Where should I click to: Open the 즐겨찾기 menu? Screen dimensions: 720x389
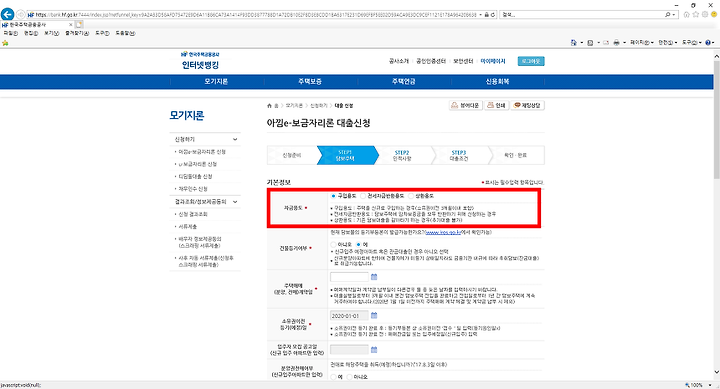tap(77, 33)
